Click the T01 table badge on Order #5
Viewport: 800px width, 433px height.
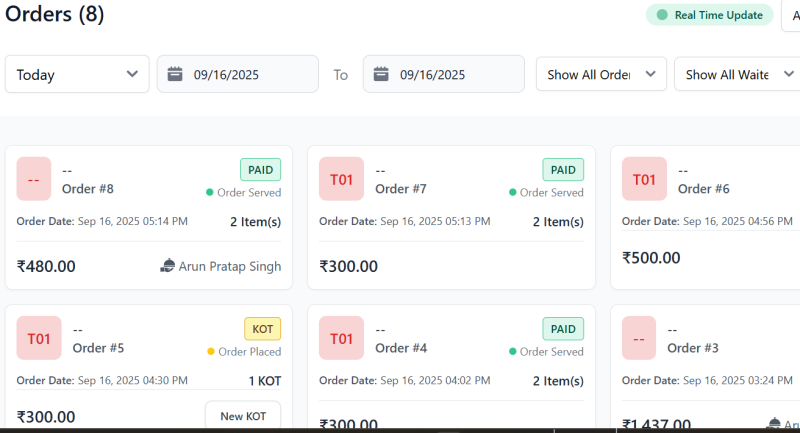(39, 339)
